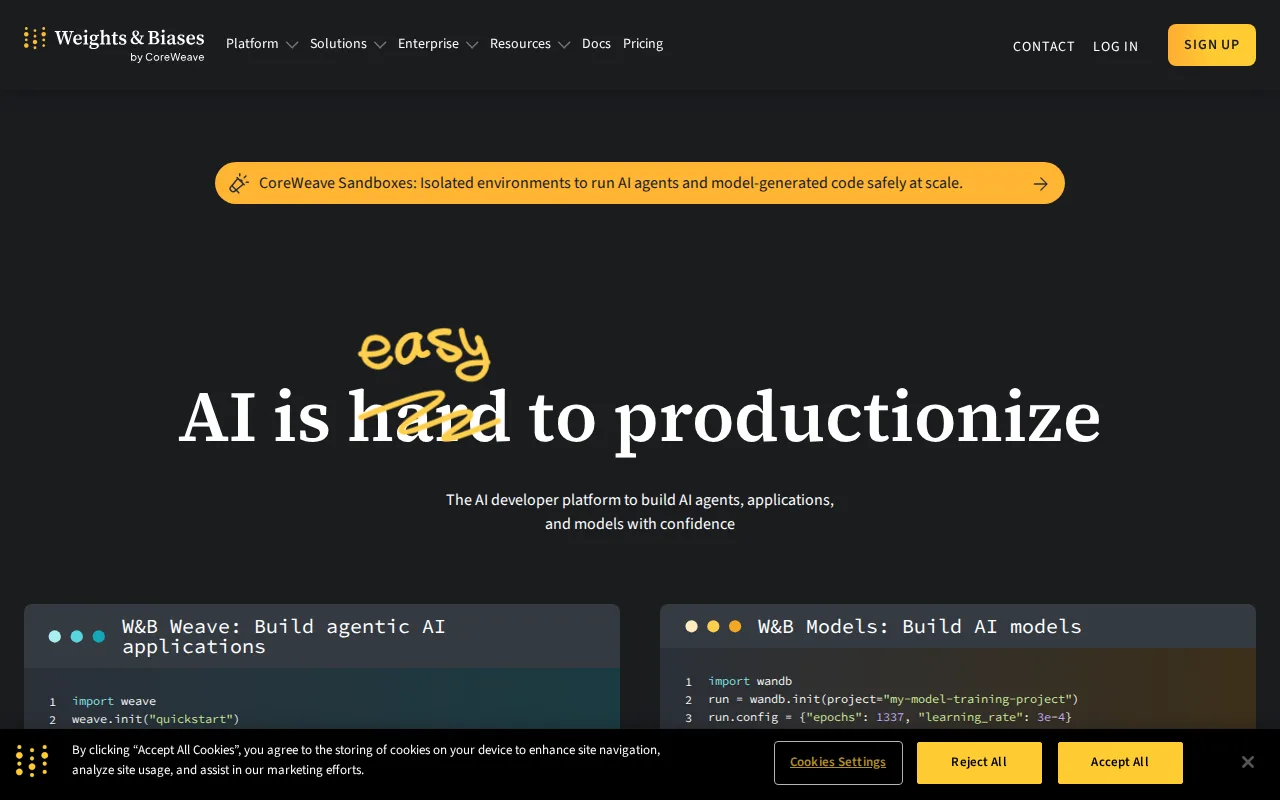Click the yellow window dots on the Models card
The image size is (1280, 800).
point(713,626)
